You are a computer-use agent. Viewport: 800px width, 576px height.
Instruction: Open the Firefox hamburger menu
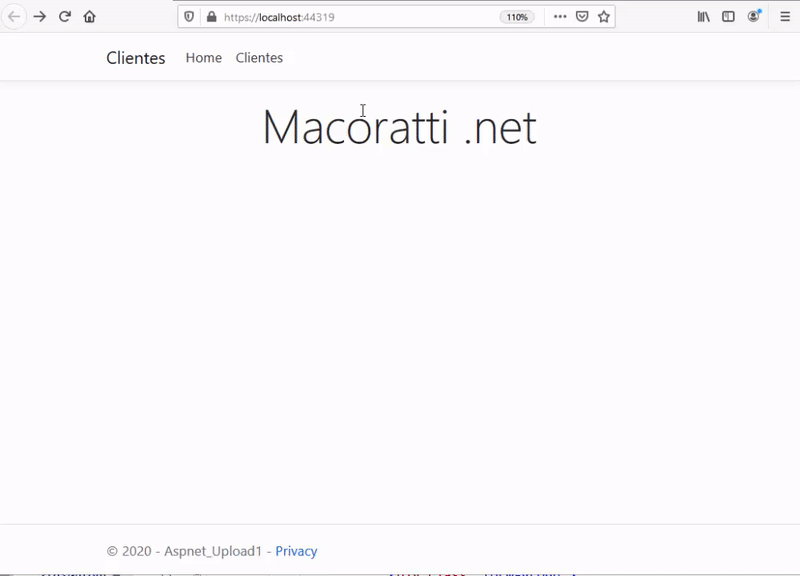click(x=785, y=17)
